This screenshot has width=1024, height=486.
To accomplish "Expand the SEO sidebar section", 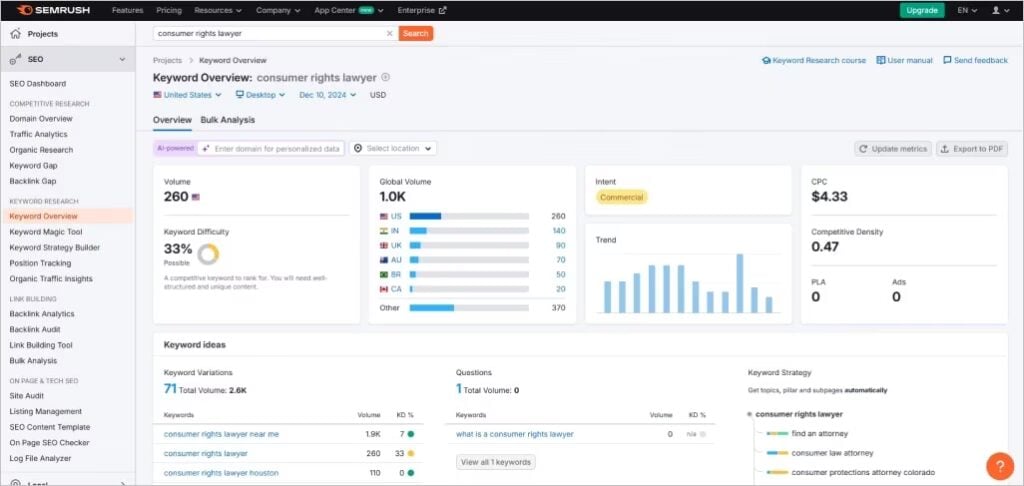I will pyautogui.click(x=122, y=59).
